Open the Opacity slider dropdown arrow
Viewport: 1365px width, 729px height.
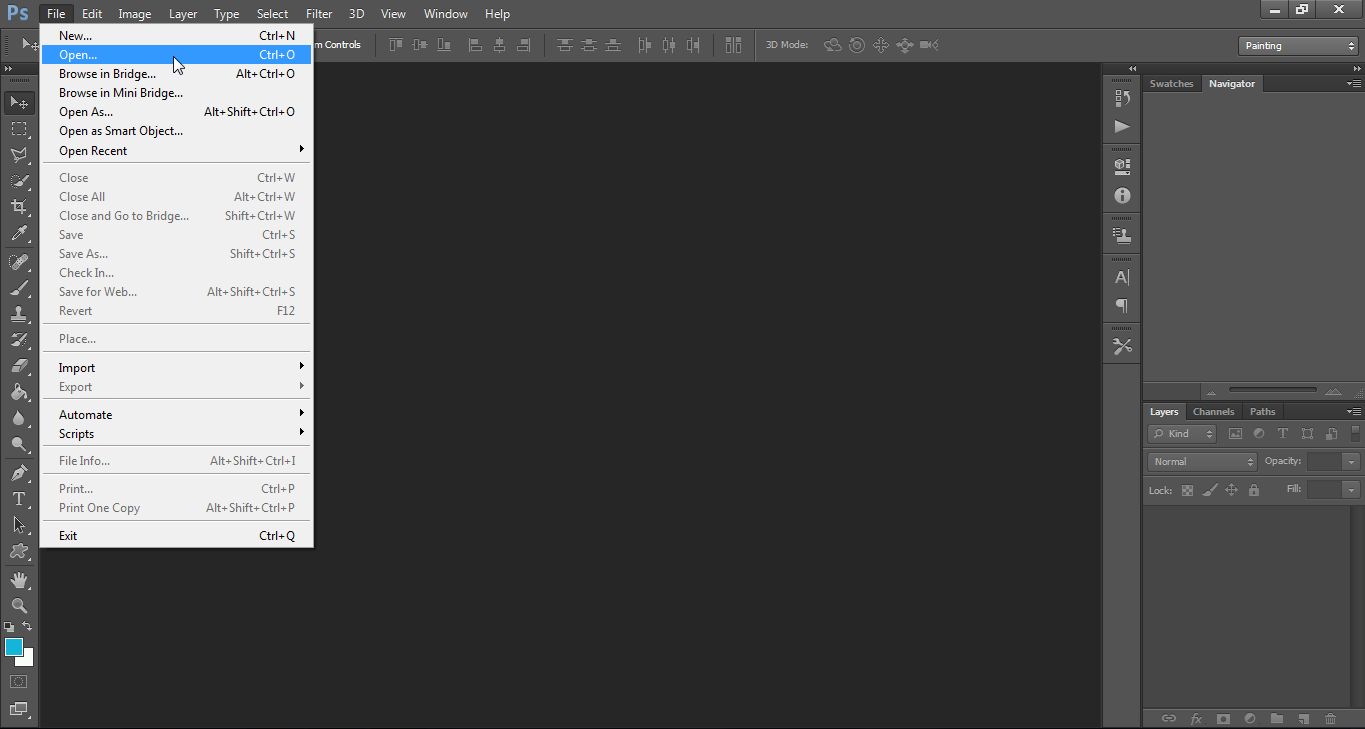pos(1352,462)
